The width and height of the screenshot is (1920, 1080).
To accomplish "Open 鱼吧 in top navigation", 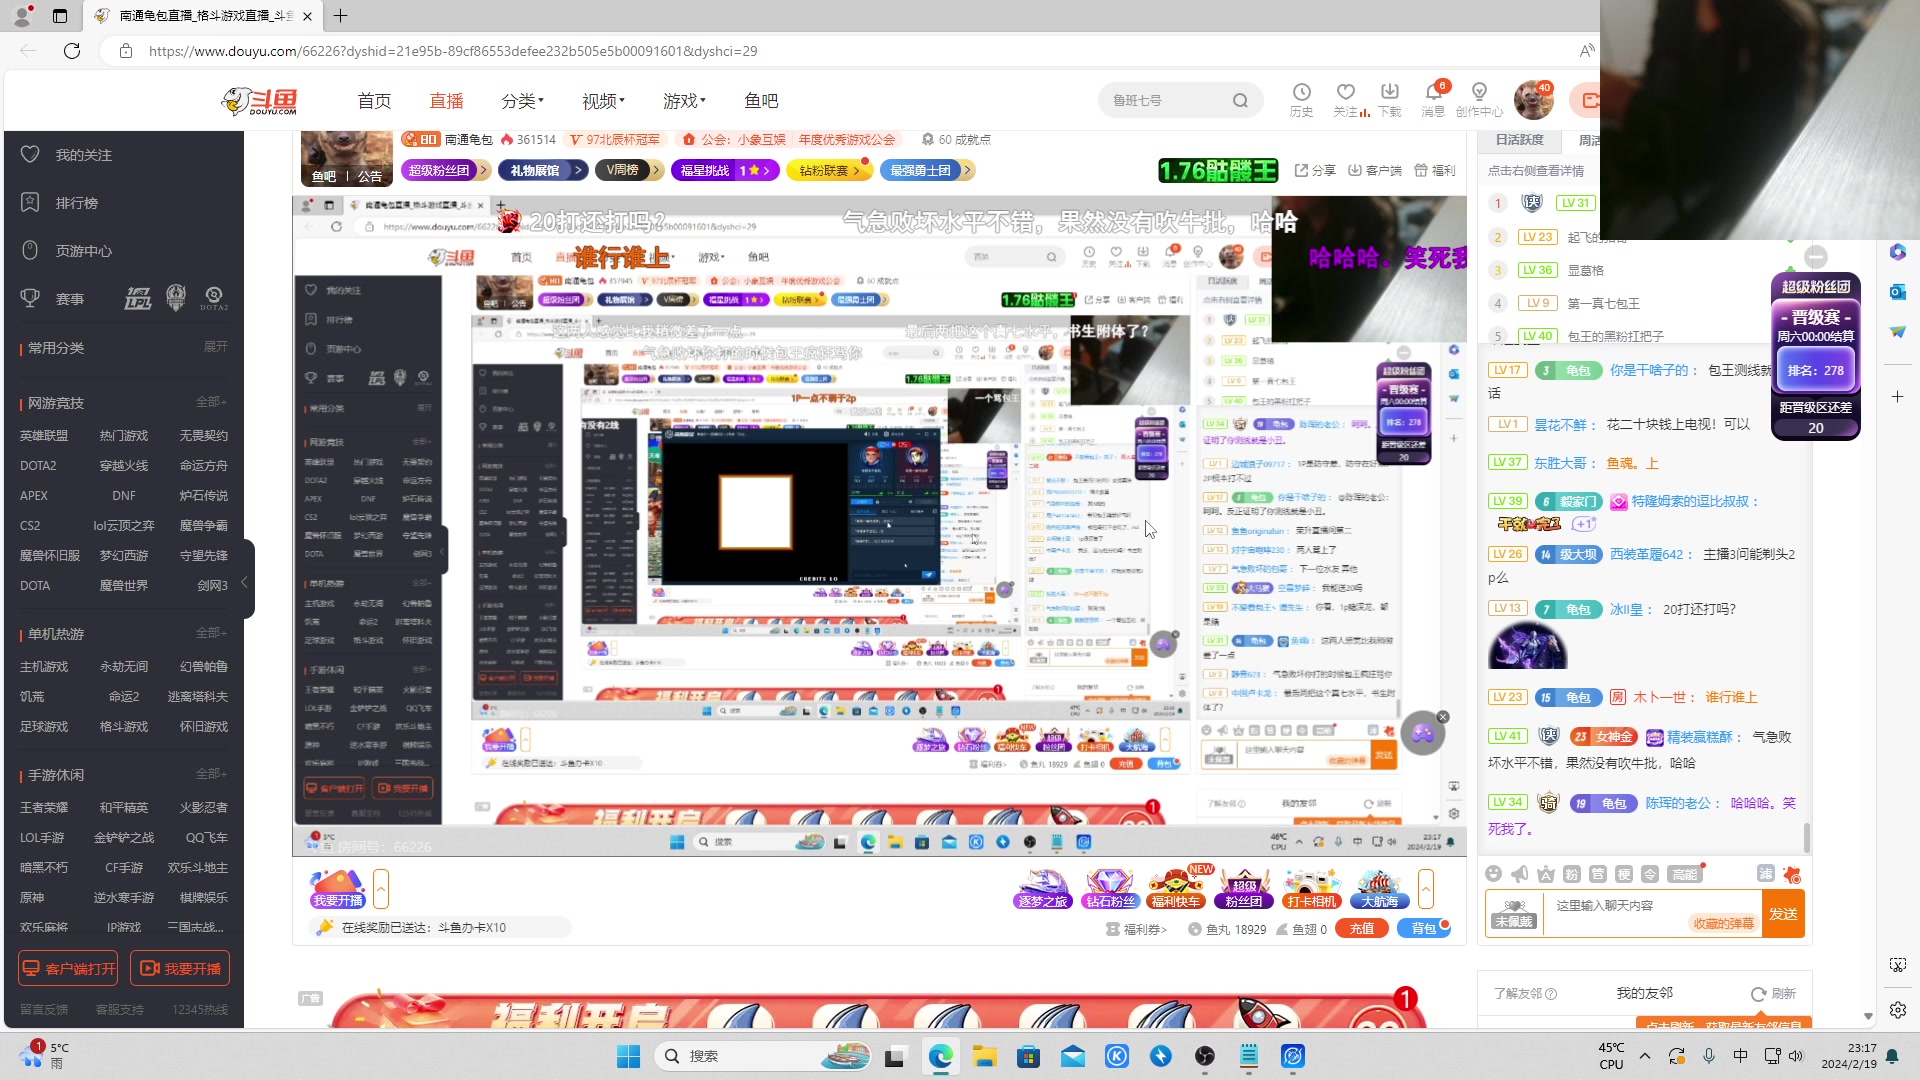I will coord(761,101).
